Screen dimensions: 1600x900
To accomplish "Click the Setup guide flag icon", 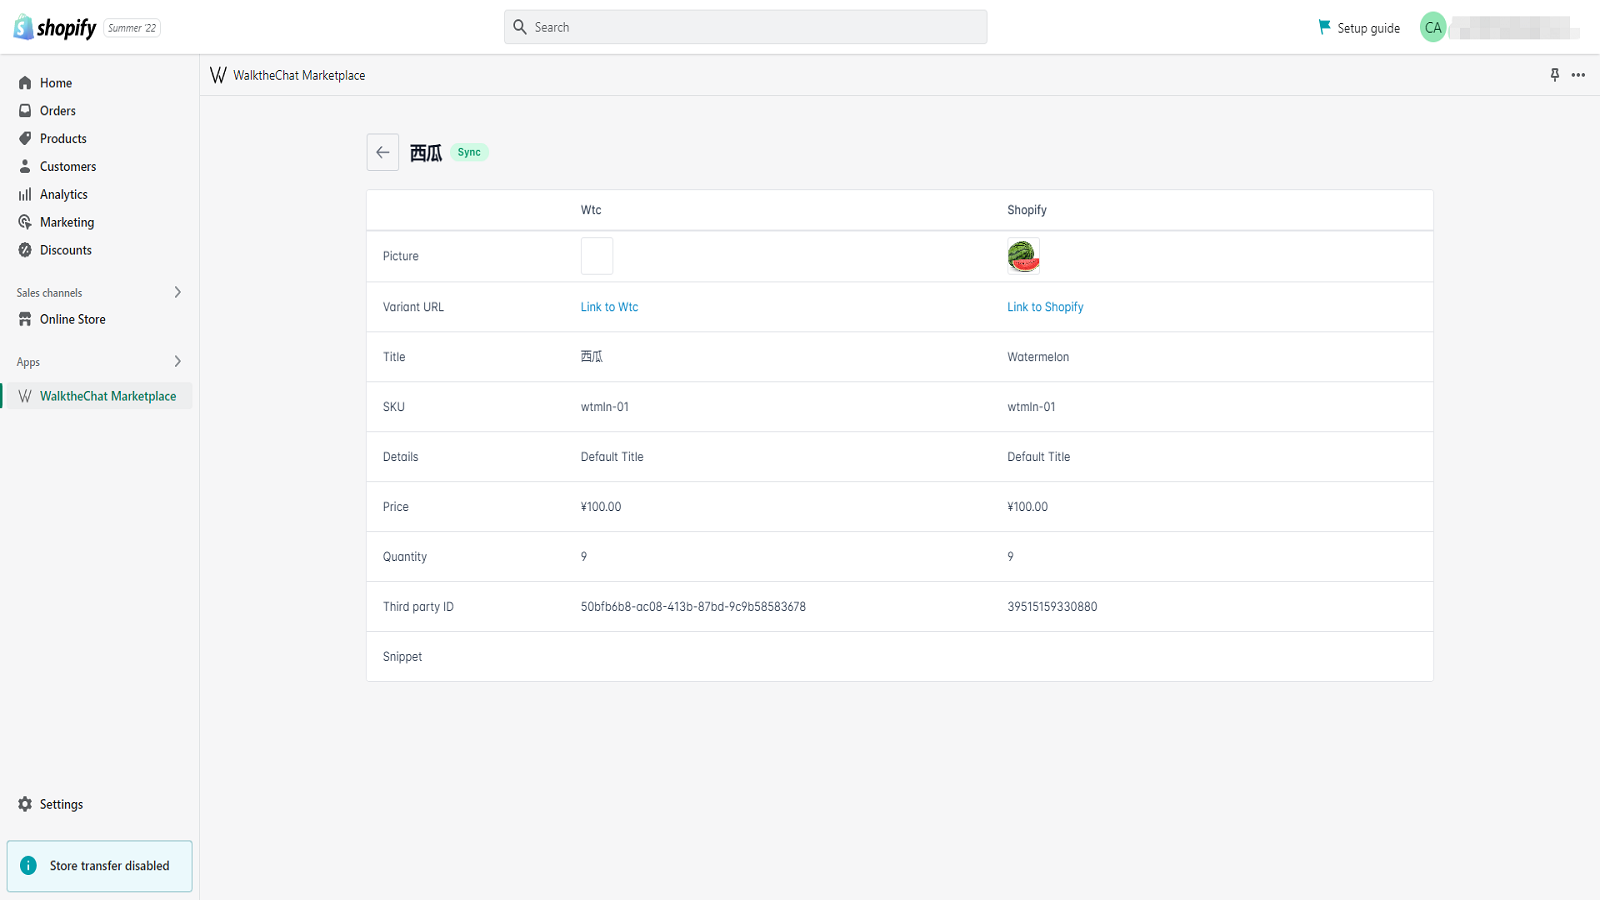I will point(1324,27).
